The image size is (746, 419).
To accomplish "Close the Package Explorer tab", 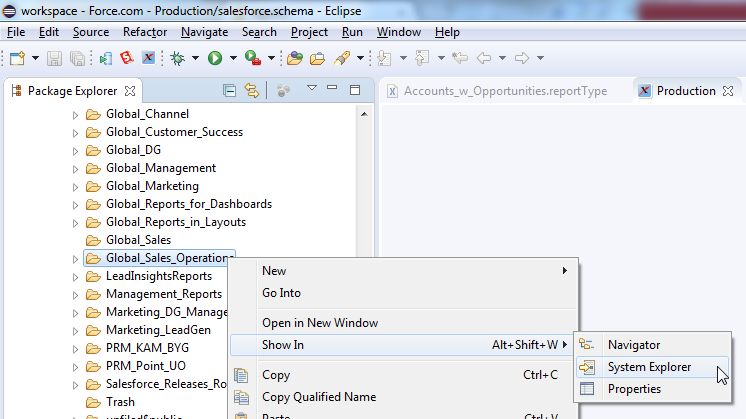I will (x=130, y=91).
